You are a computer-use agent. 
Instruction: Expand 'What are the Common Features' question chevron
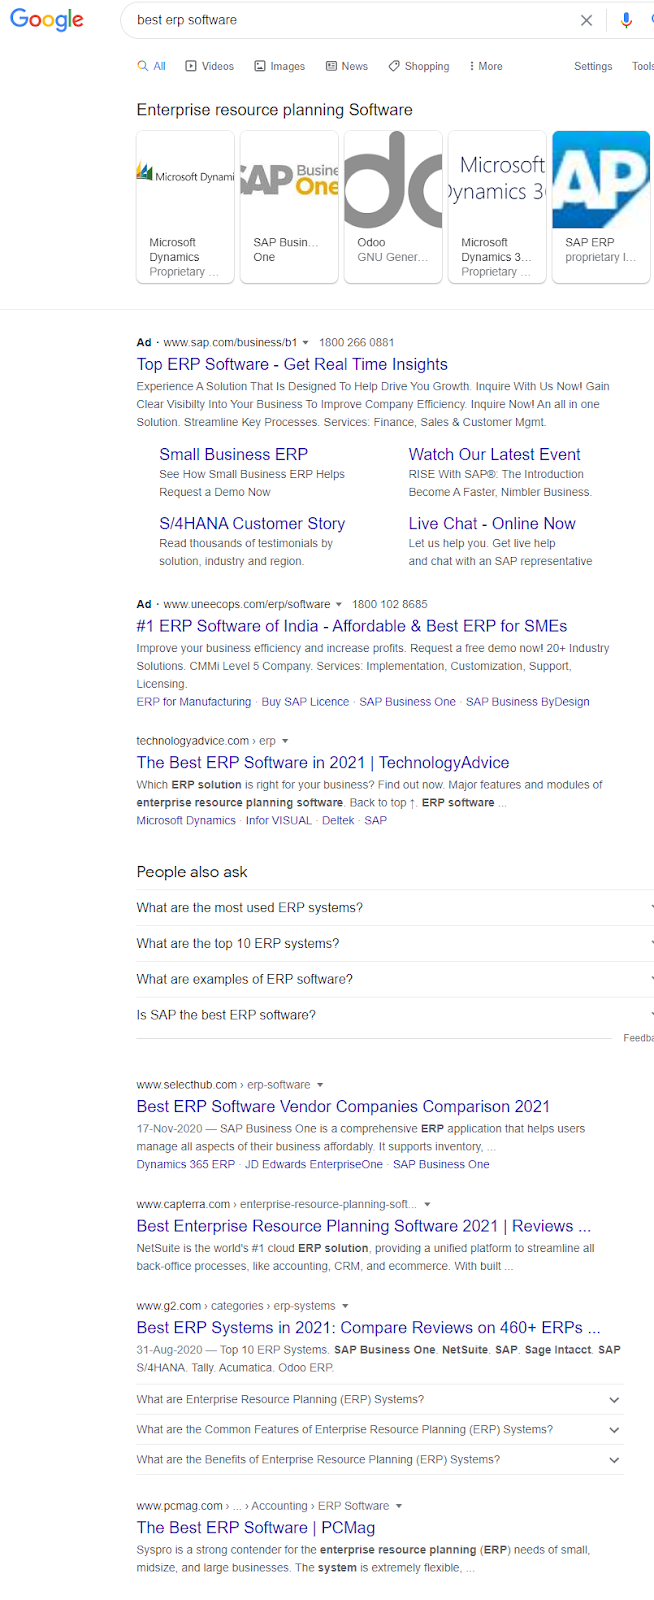point(614,1430)
